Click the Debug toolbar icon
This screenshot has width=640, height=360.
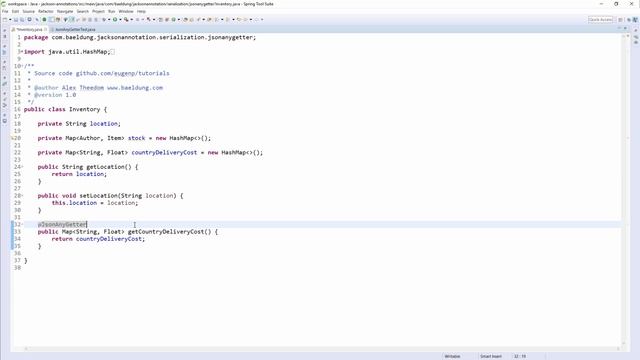tap(104, 19)
